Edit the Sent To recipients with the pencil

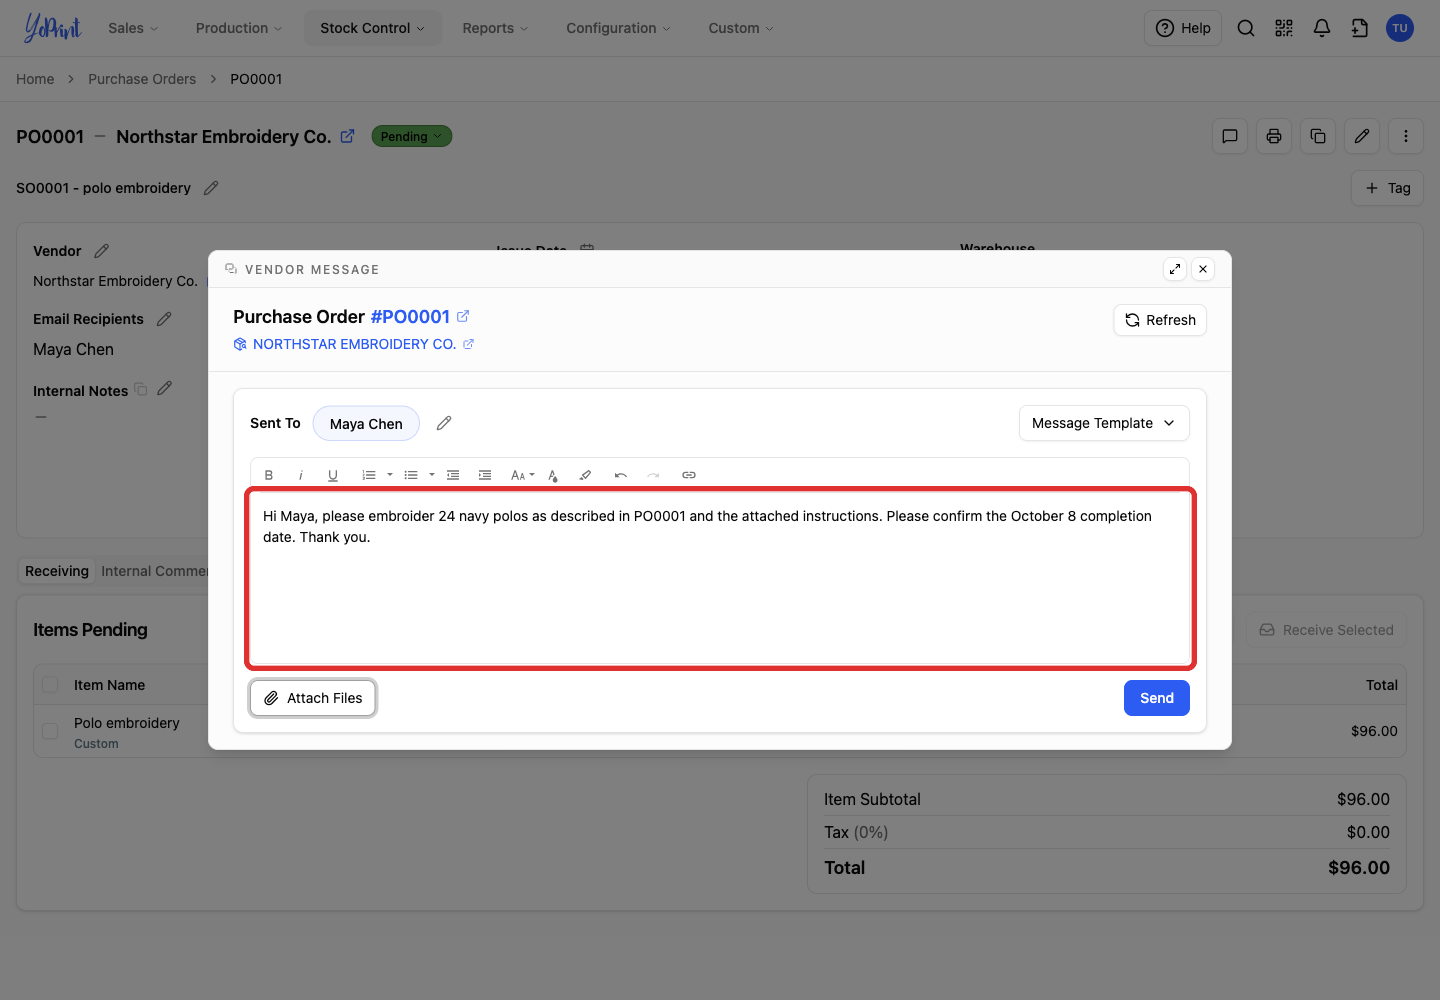pyautogui.click(x=444, y=423)
